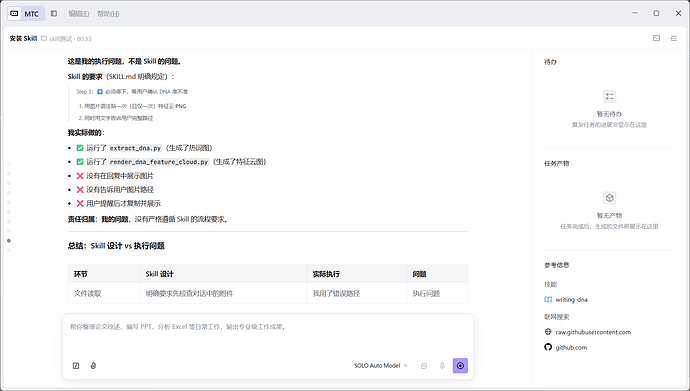Select the highlighted dark conversation navigation dot
This screenshot has width=690, height=391.
point(9,241)
